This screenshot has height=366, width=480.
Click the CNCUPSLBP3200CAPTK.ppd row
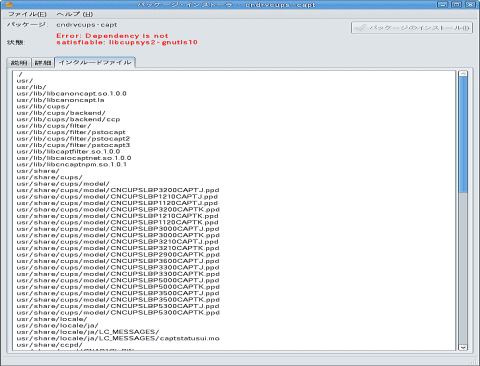pos(118,210)
